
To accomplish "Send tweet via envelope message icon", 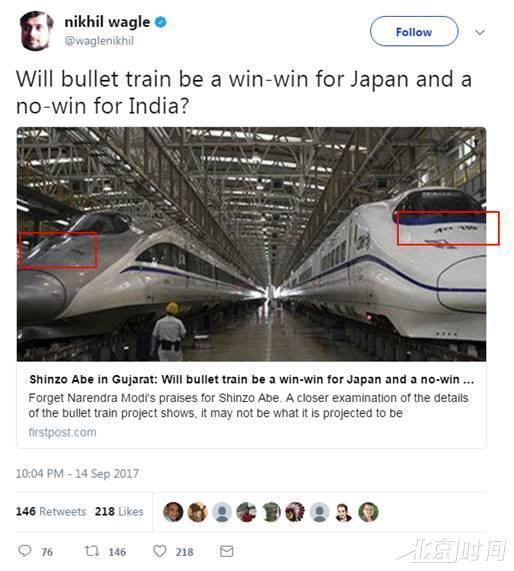I will [x=227, y=551].
